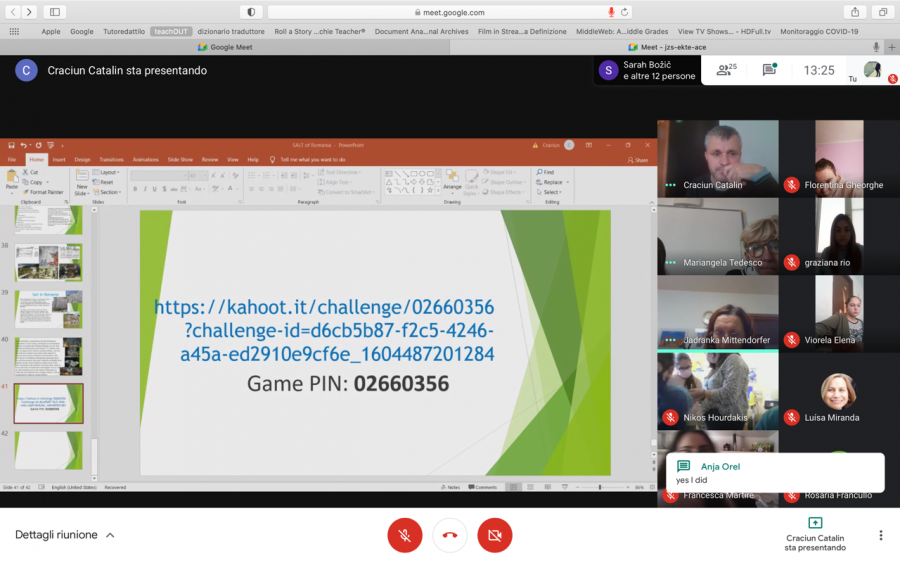
Task: Click the meet.google.com address bar
Action: pyautogui.click(x=449, y=12)
